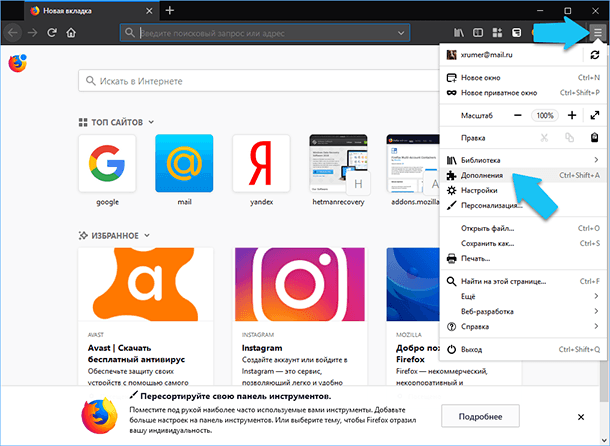Viewport: 610px width, 446px height.
Task: Select Открыть файл... menu item
Action: [x=523, y=228]
